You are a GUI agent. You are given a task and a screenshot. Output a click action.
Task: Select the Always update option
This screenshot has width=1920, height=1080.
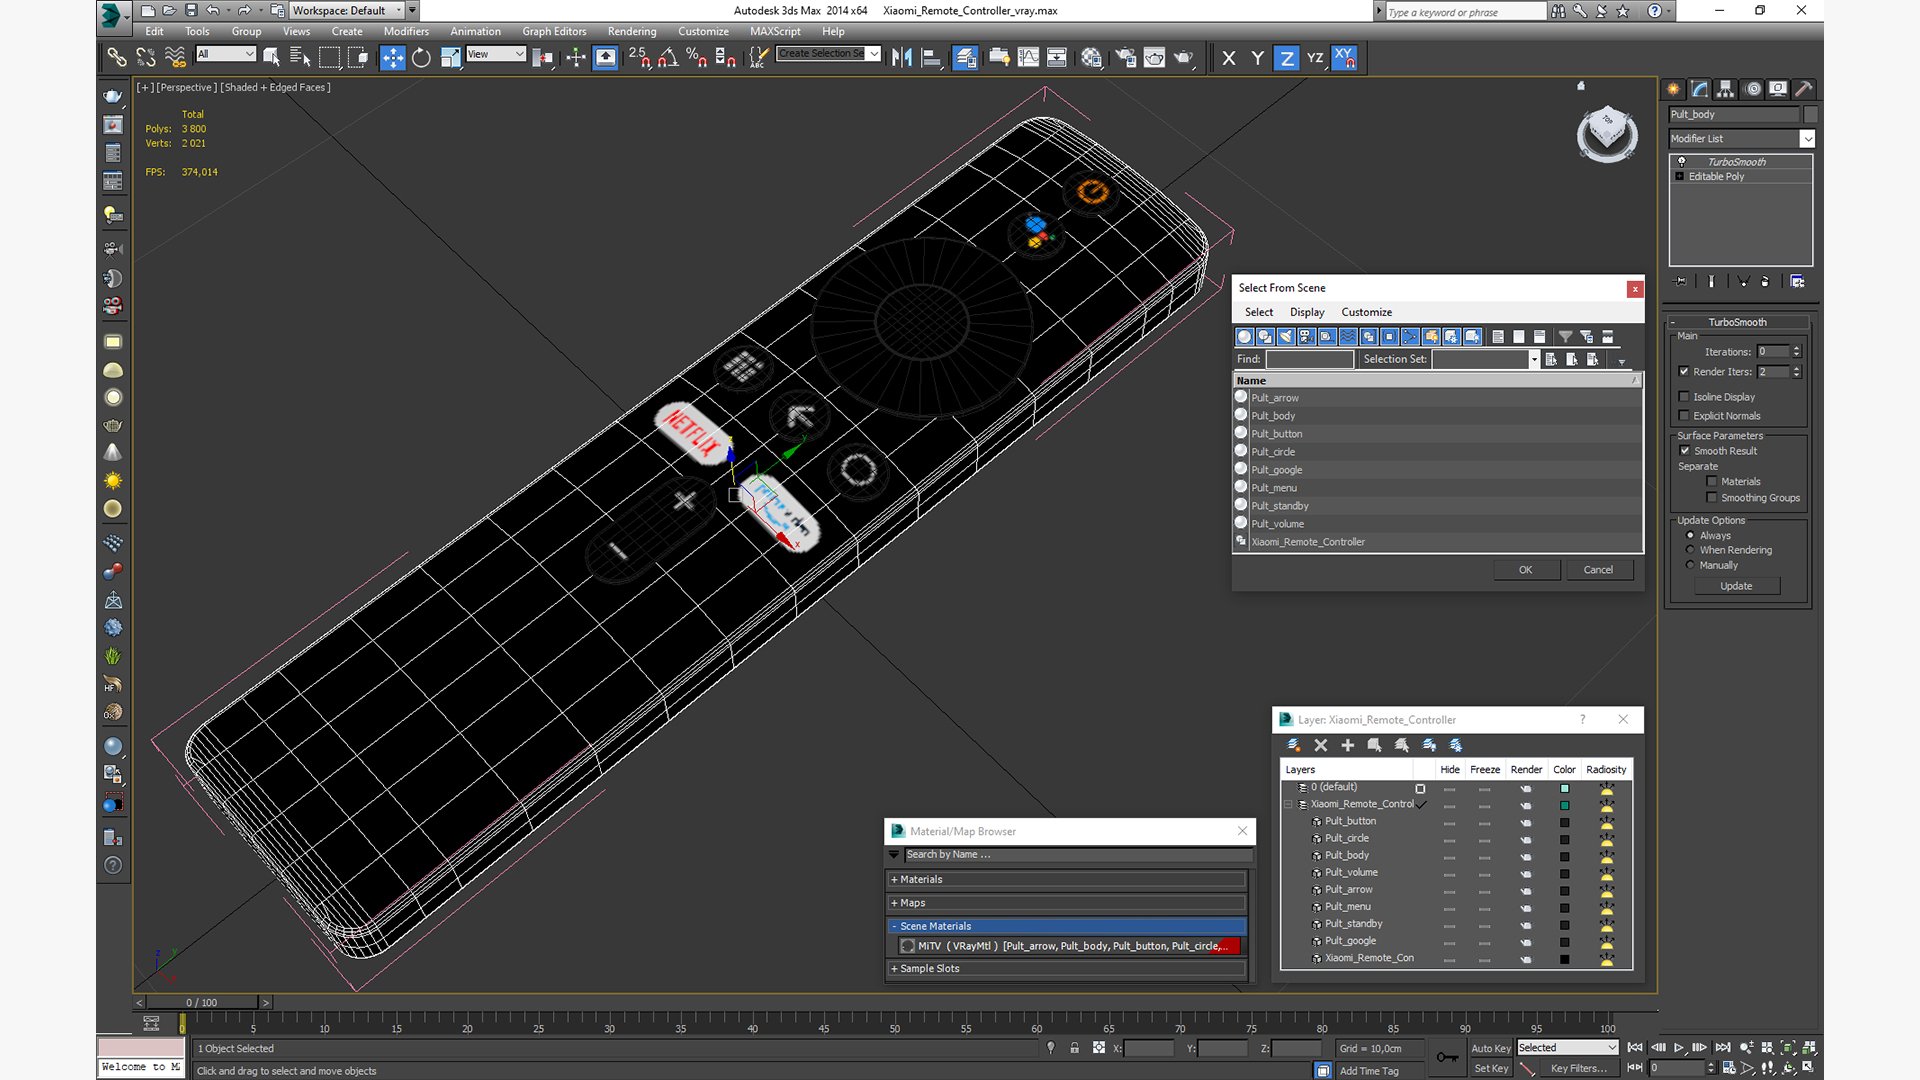(x=1690, y=536)
